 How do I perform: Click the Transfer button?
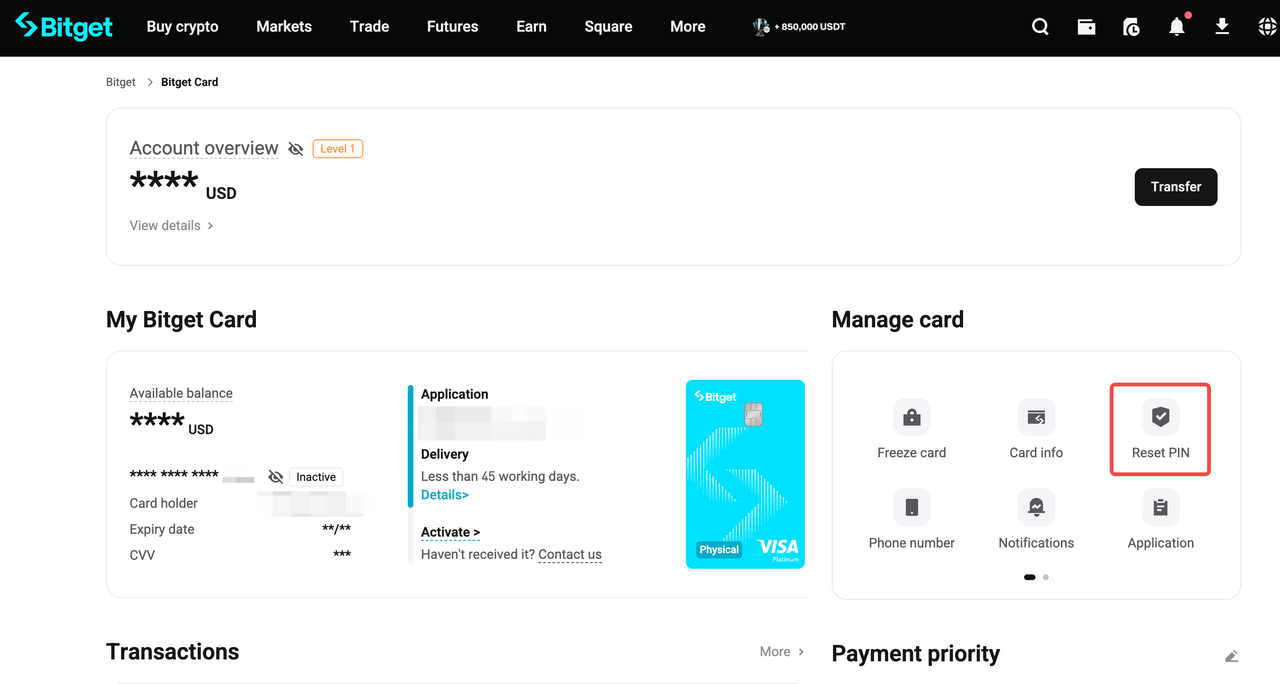pyautogui.click(x=1175, y=187)
